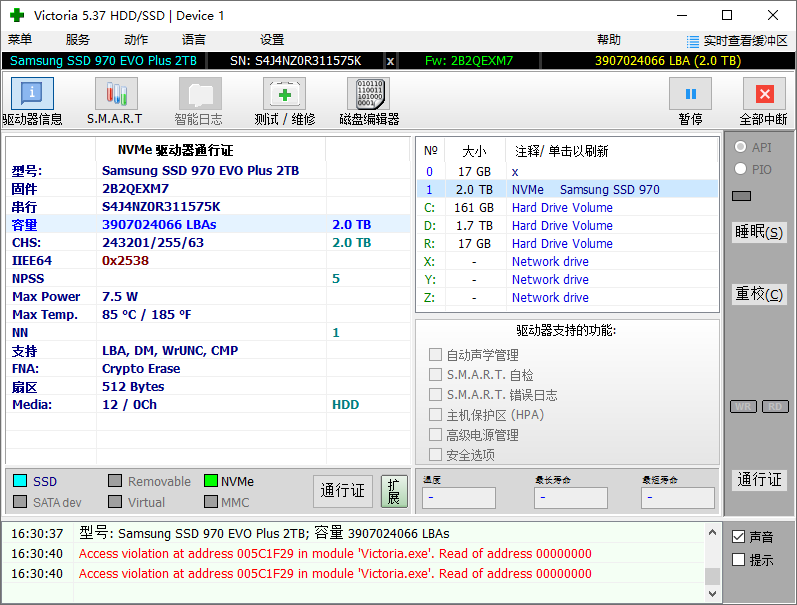Image resolution: width=797 pixels, height=605 pixels.
Task: Open the 动作 menu
Action: click(x=136, y=40)
